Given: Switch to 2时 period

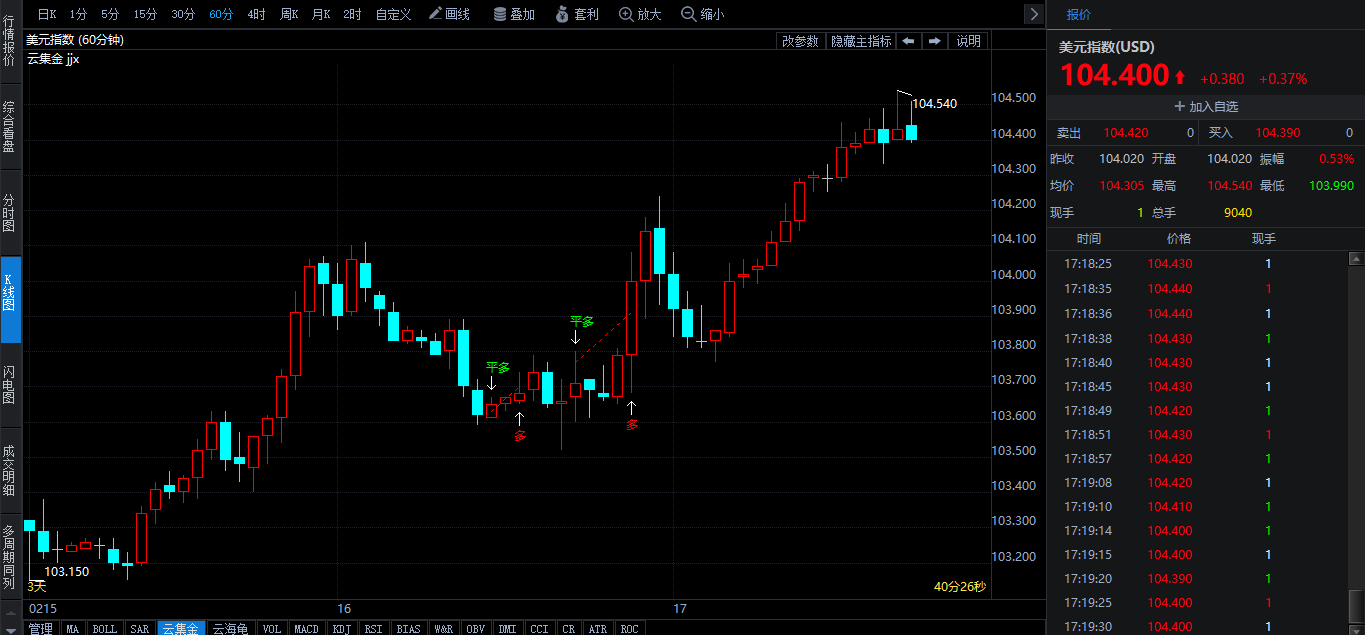Looking at the screenshot, I should pyautogui.click(x=352, y=14).
